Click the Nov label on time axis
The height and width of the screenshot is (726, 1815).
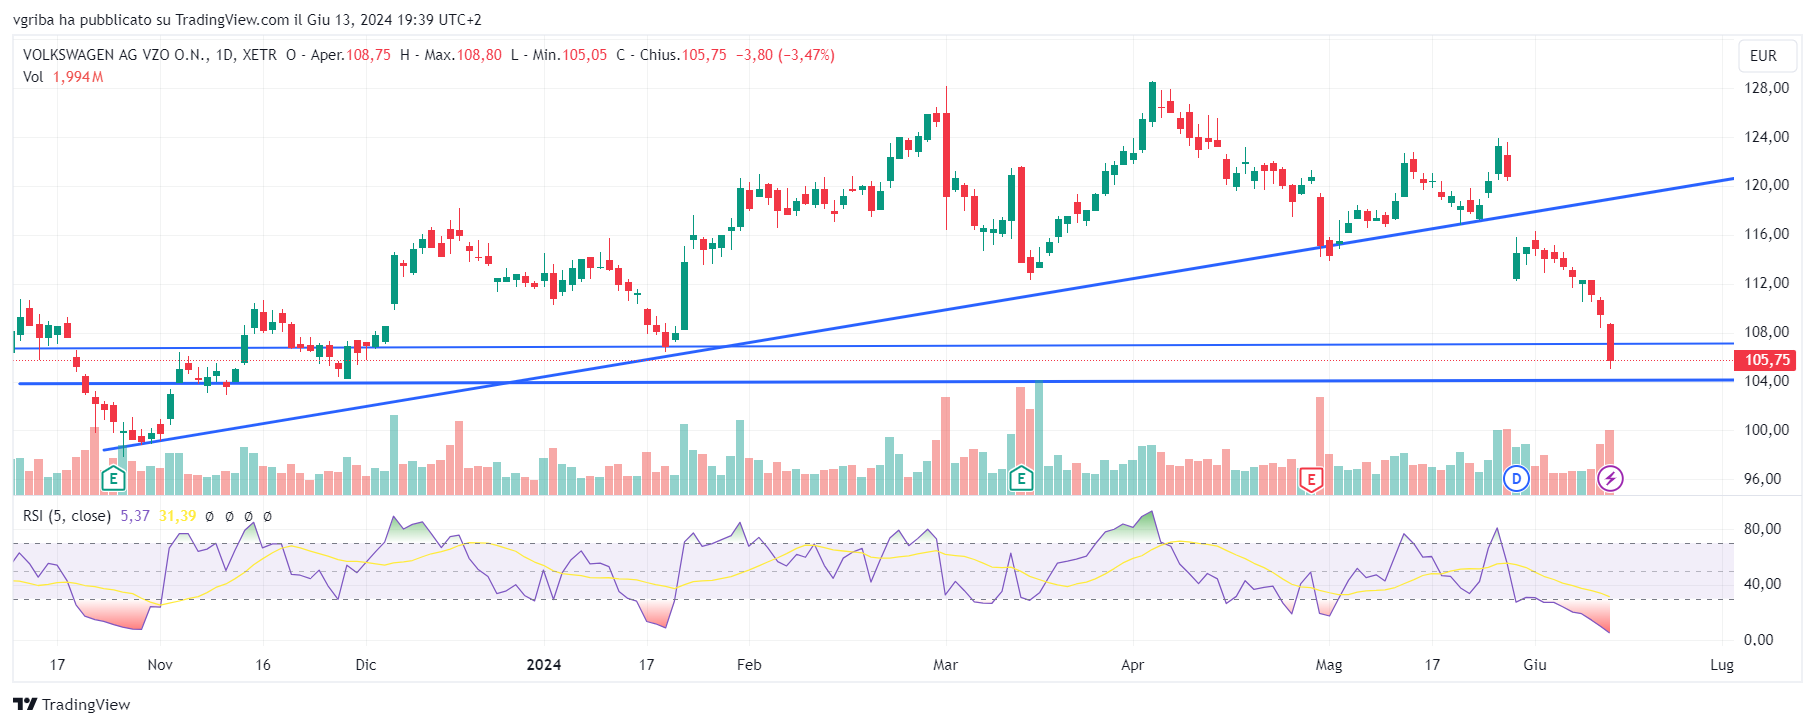click(x=160, y=665)
